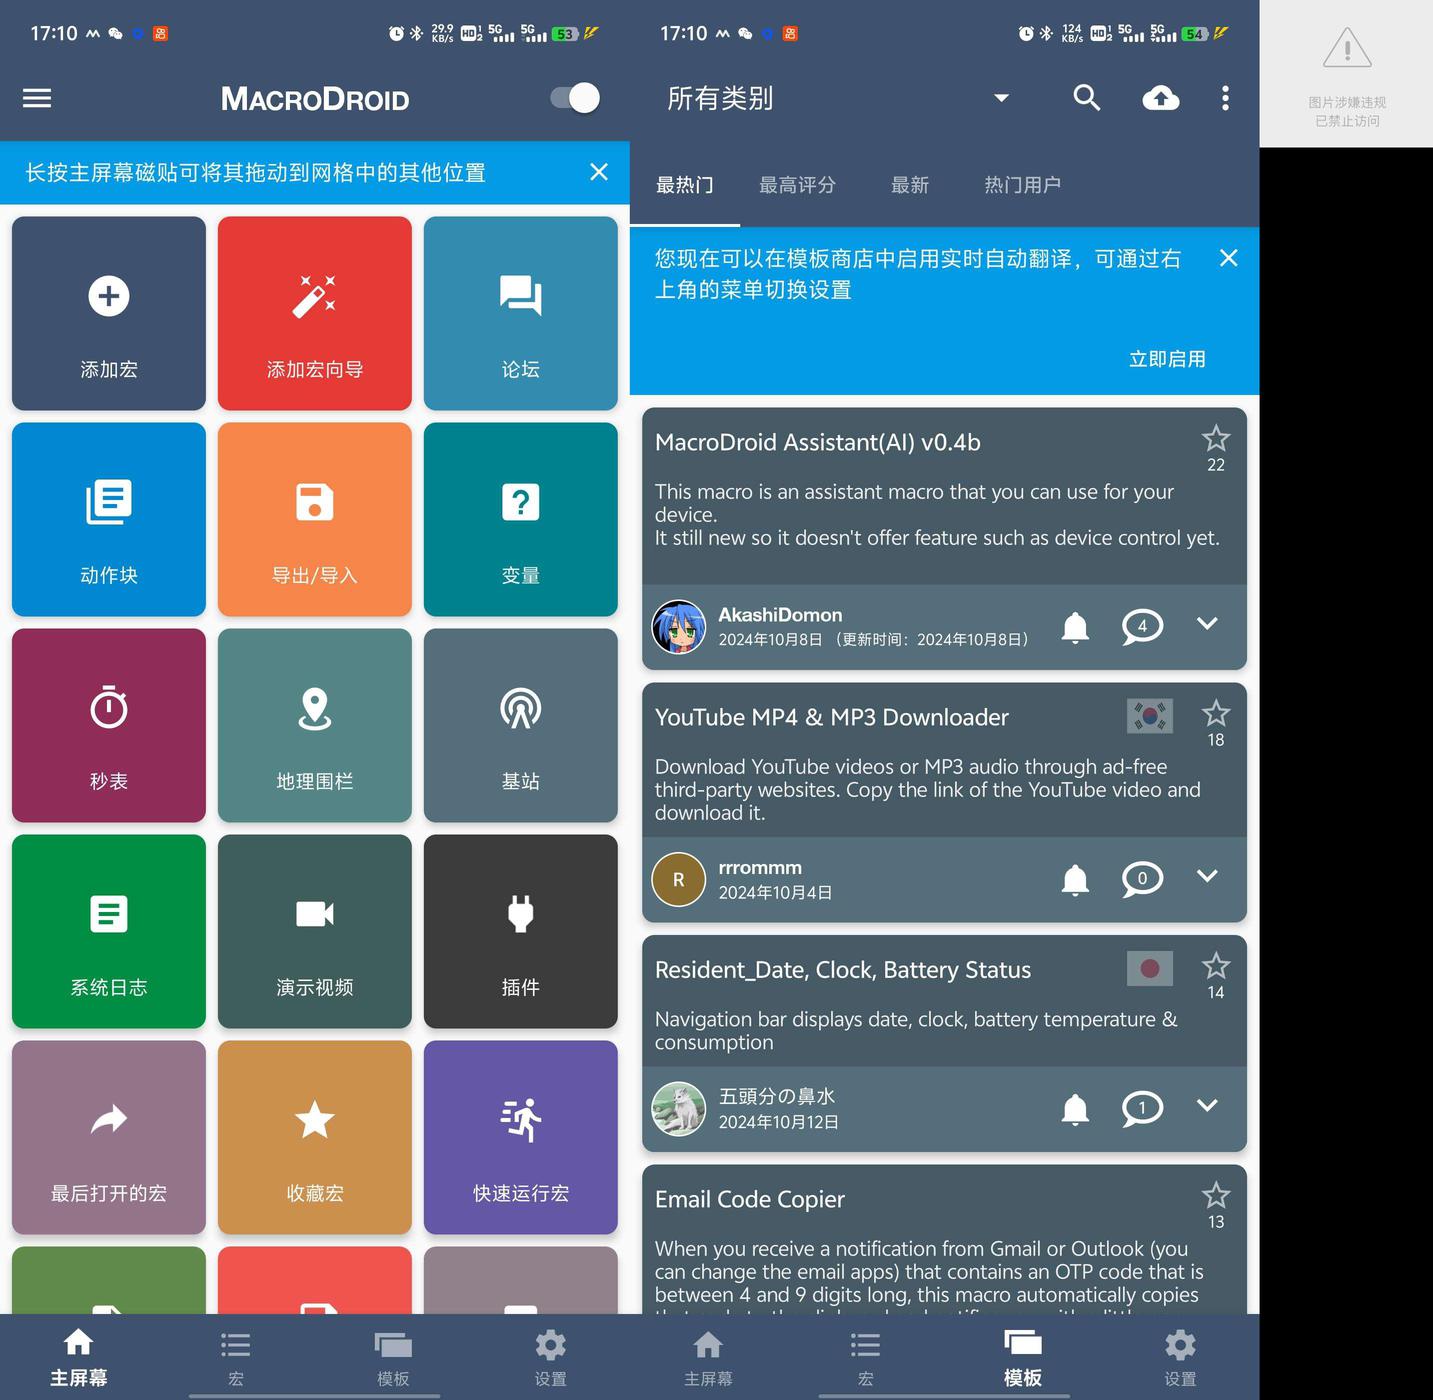Open the 地理围栏 geofence tile
This screenshot has height=1400, width=1433.
[315, 725]
